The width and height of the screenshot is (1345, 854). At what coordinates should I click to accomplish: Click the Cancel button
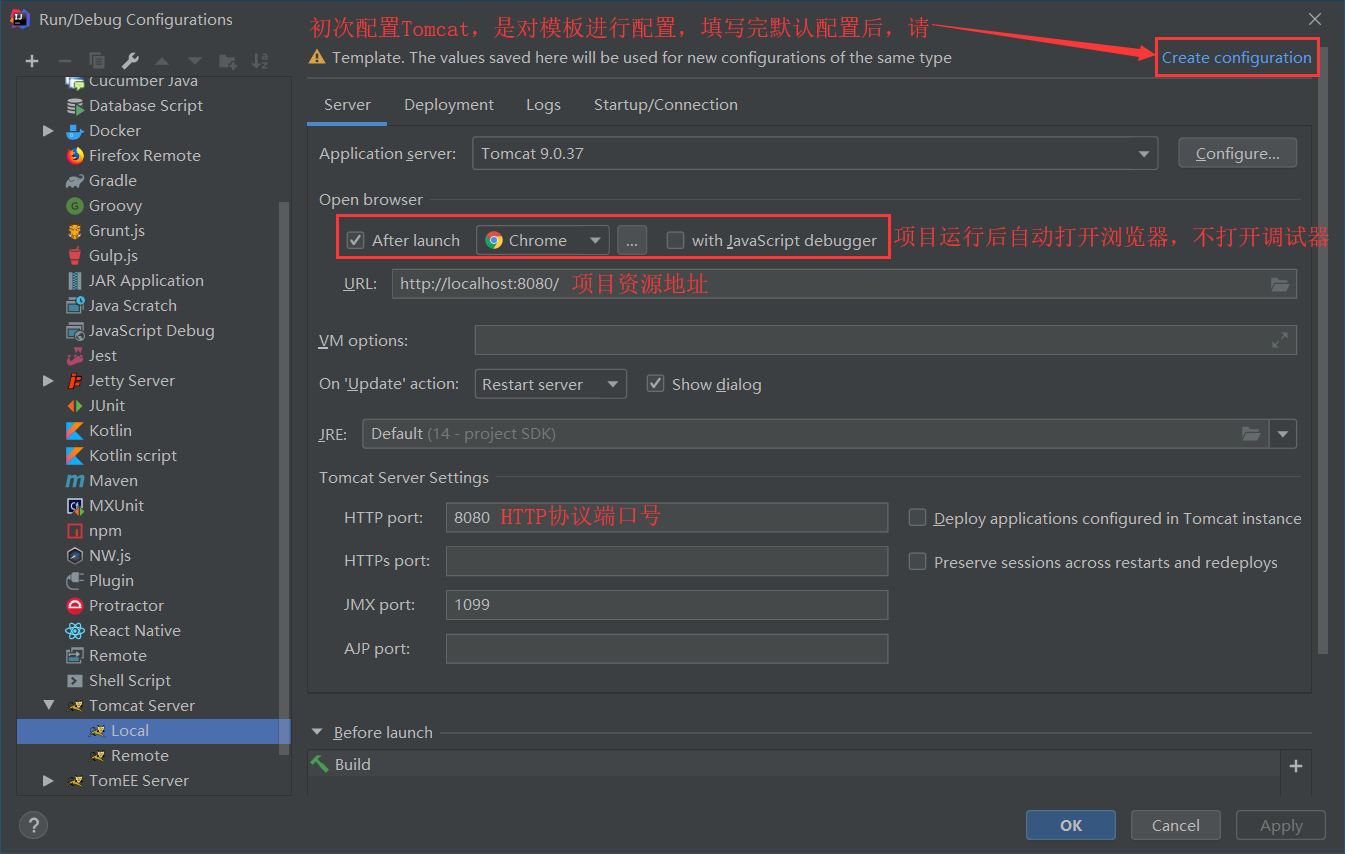1176,825
